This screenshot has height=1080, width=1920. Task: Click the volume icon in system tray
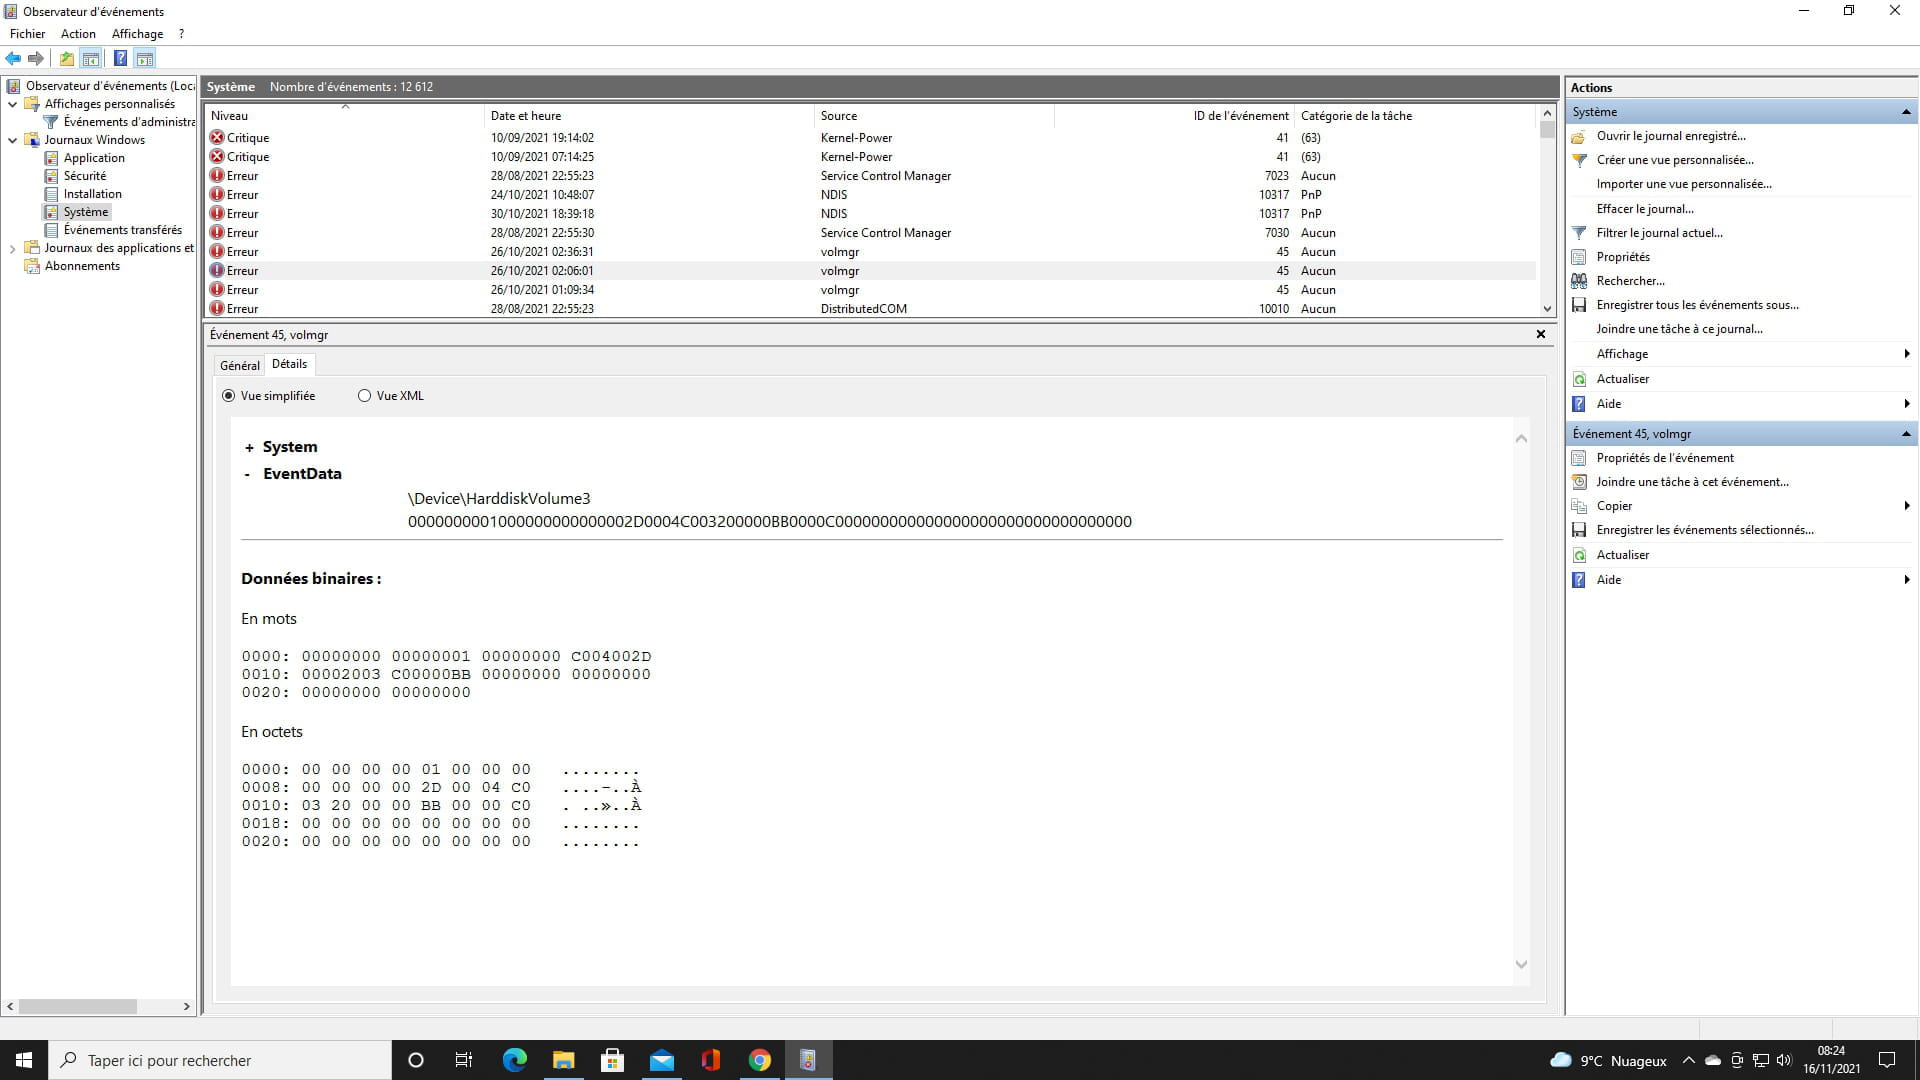1784,1060
